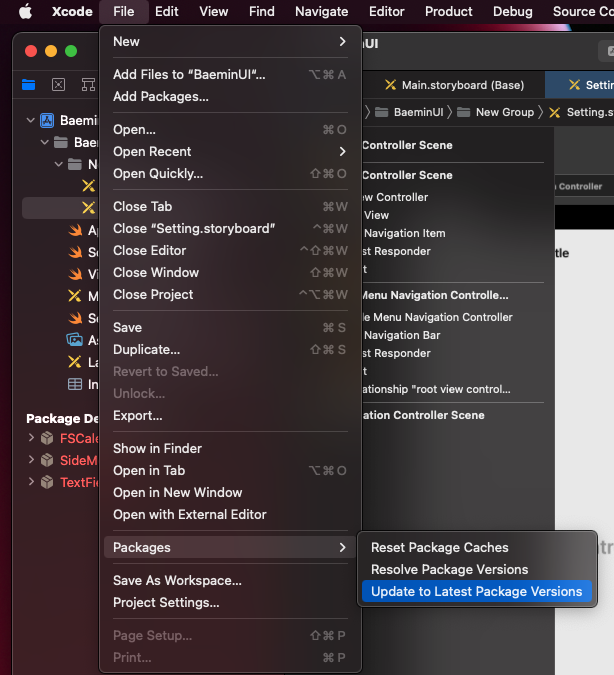Click the BaeminUI folder breadcrumb
Image resolution: width=614 pixels, height=675 pixels.
(409, 112)
